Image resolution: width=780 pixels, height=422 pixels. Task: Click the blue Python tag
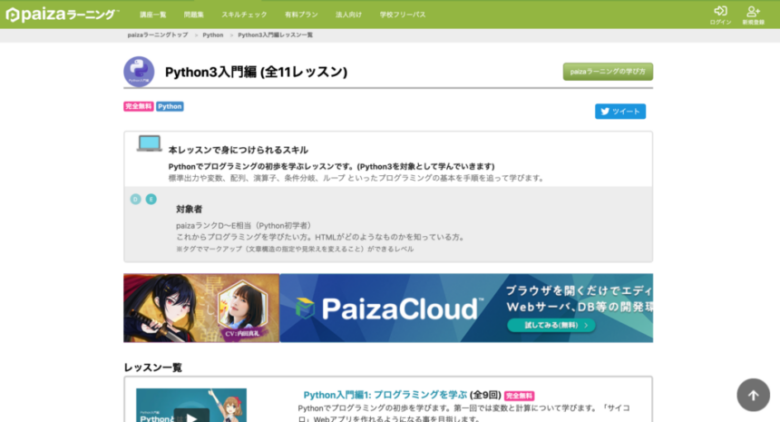[170, 106]
